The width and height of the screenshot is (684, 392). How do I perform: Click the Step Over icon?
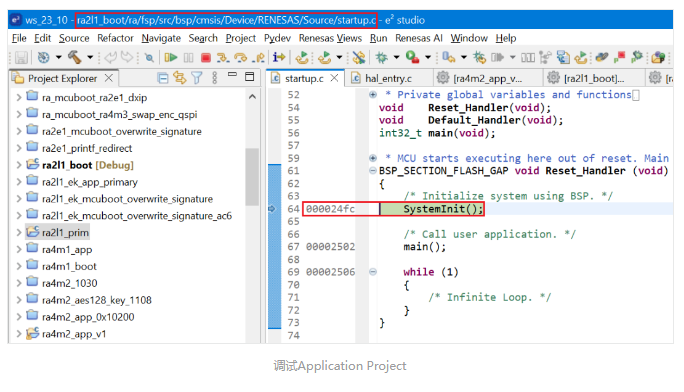coord(240,57)
